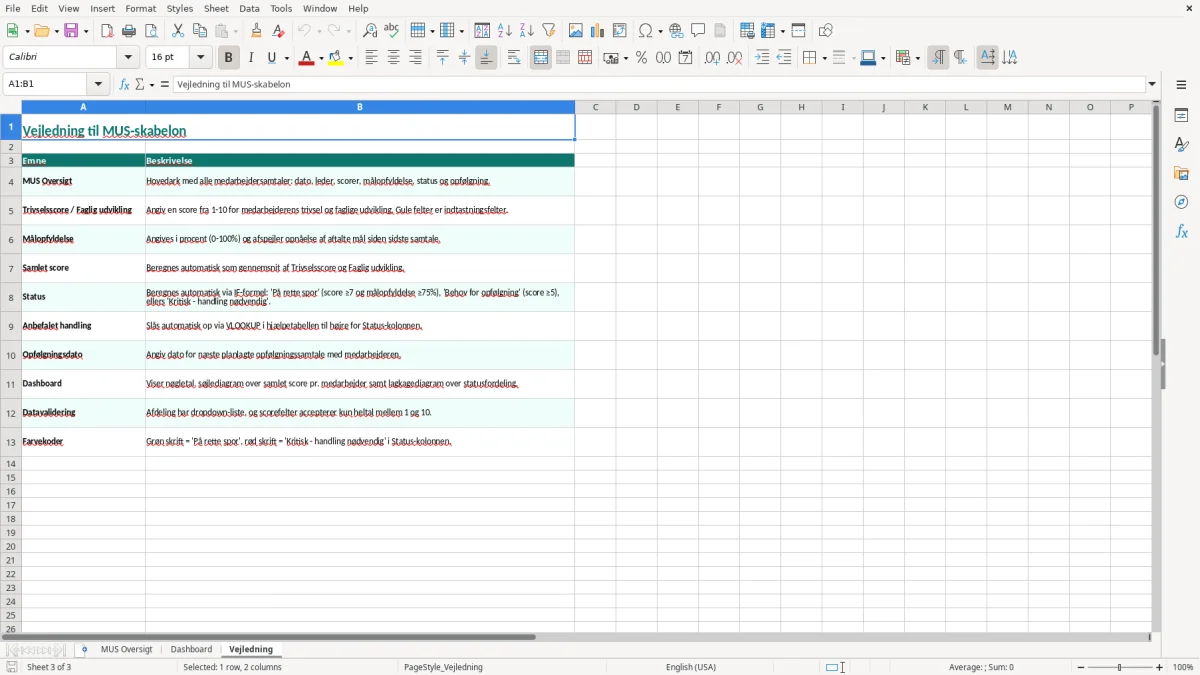1200x675 pixels.
Task: Switch to MUS Oversigt sheet tab
Action: [127, 649]
